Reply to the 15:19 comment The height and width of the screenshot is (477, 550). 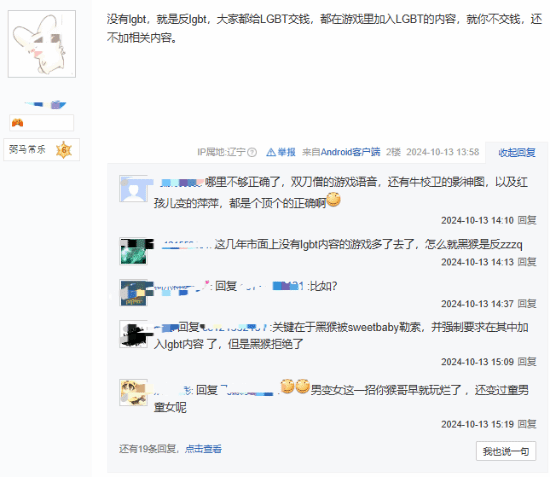click(x=527, y=424)
